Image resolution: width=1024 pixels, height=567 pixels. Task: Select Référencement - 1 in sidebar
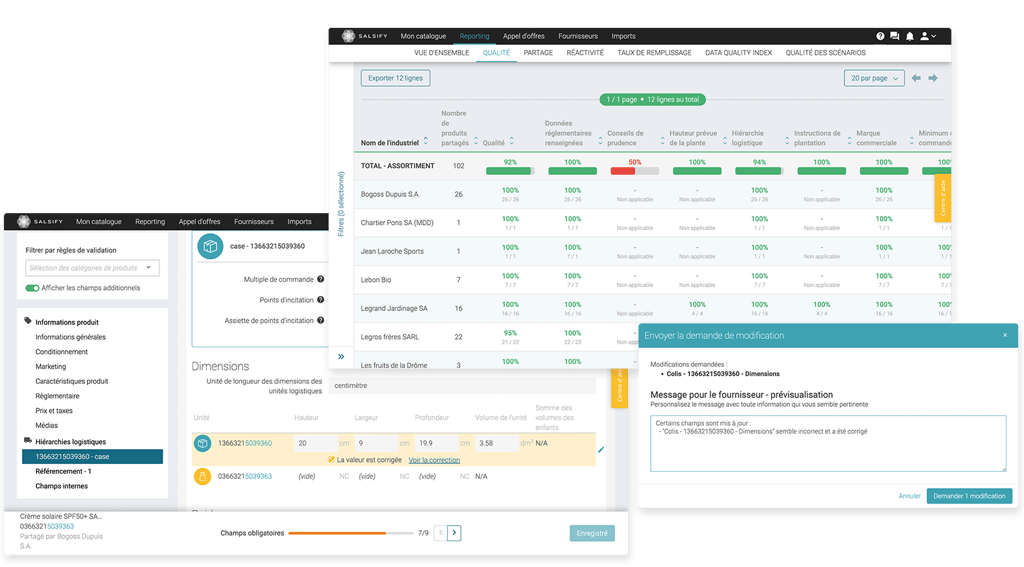(63, 471)
